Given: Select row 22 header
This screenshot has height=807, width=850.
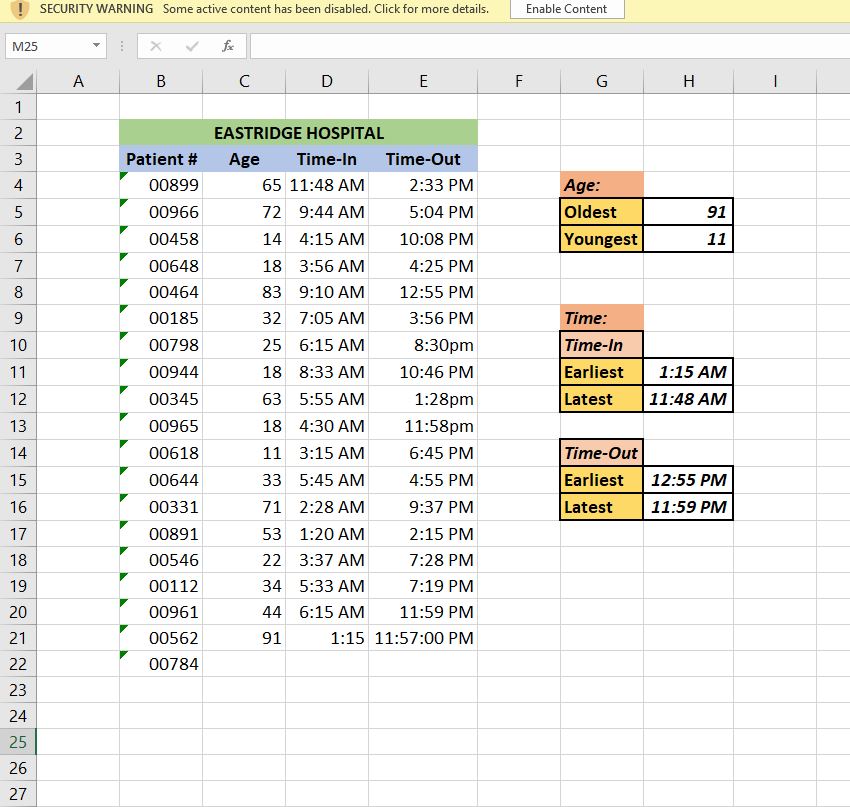Looking at the screenshot, I should 18,664.
